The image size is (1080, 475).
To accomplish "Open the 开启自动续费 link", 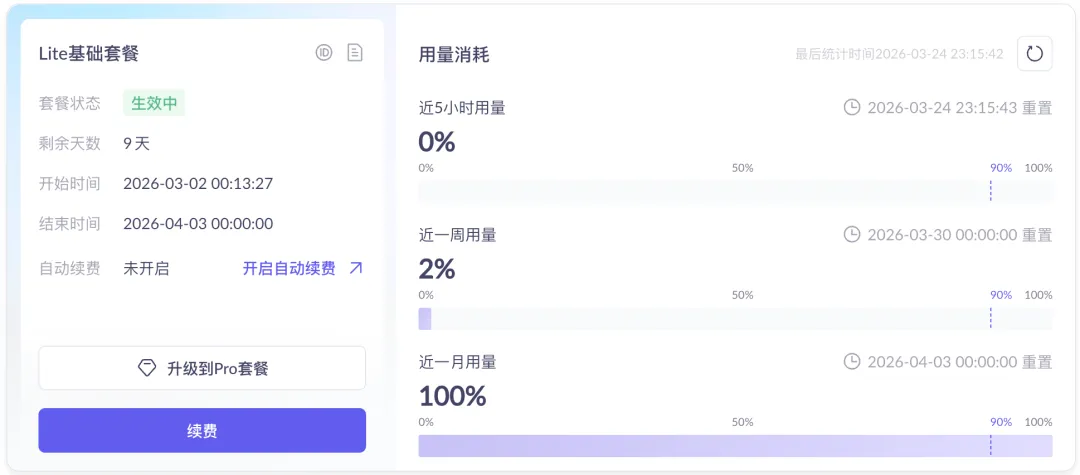I will [289, 268].
